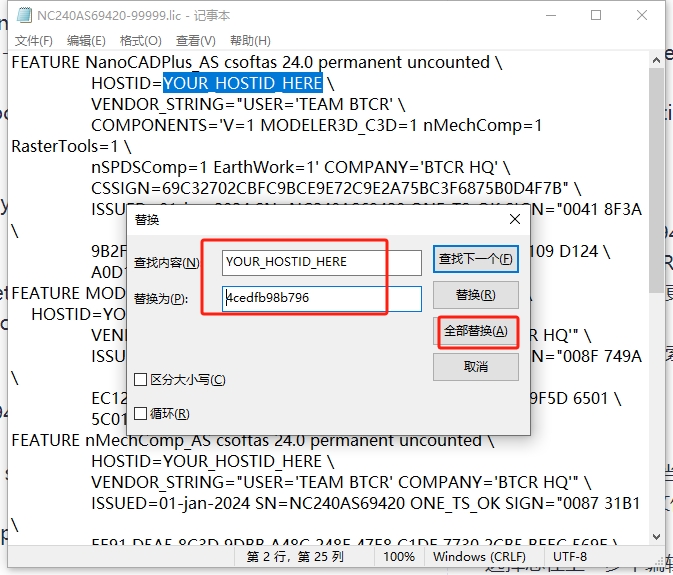Image resolution: width=673 pixels, height=575 pixels.
Task: Click the 替换为 input field
Action: (321, 299)
